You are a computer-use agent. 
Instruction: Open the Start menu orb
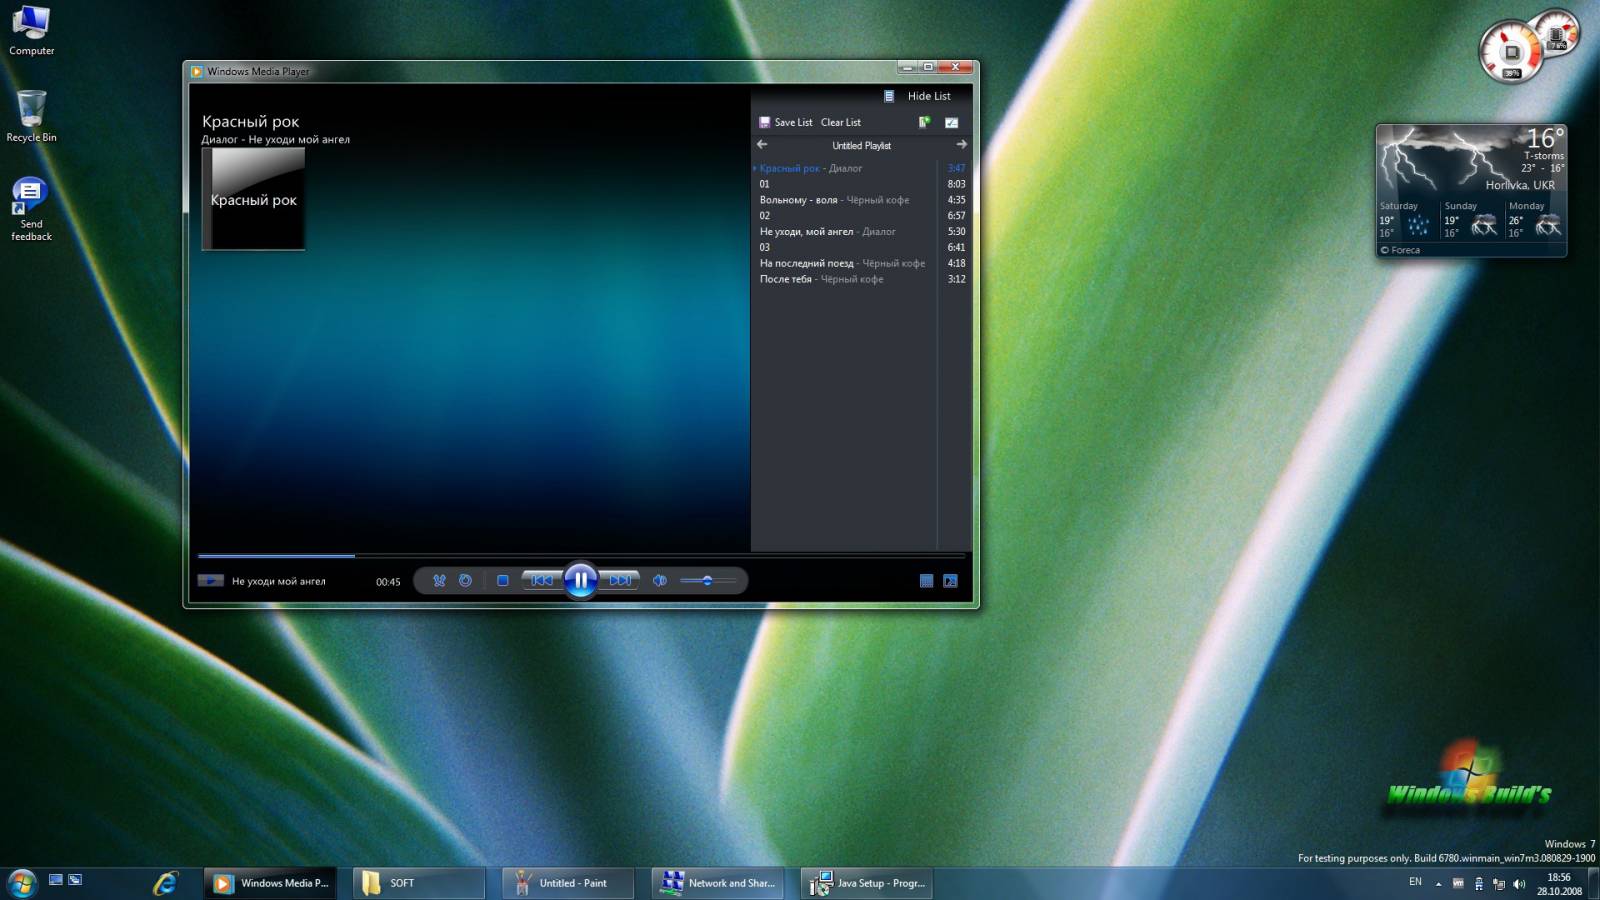[x=22, y=882]
